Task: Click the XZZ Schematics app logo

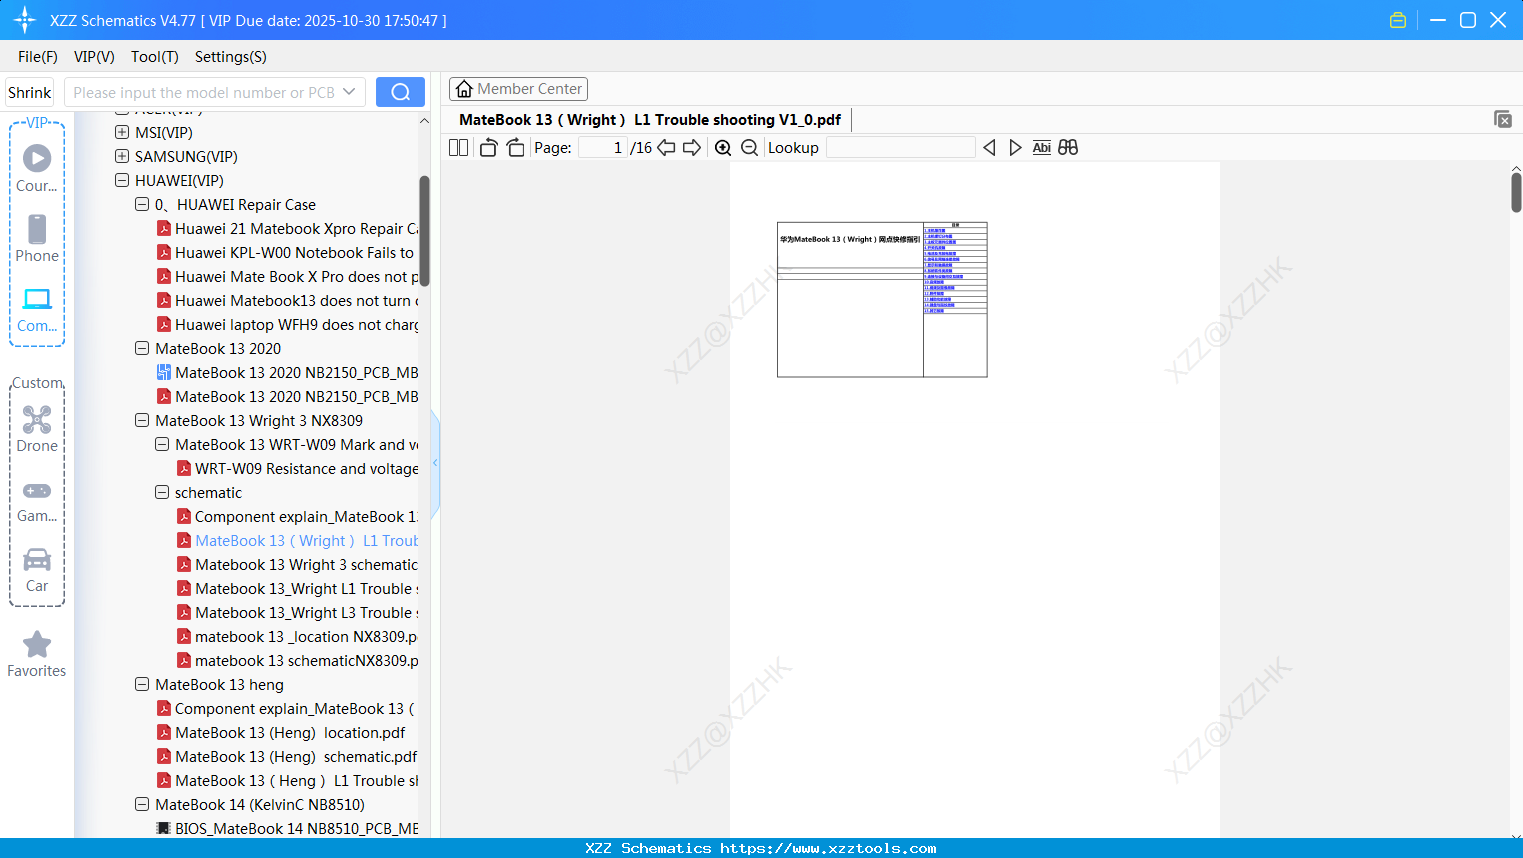Action: point(25,20)
